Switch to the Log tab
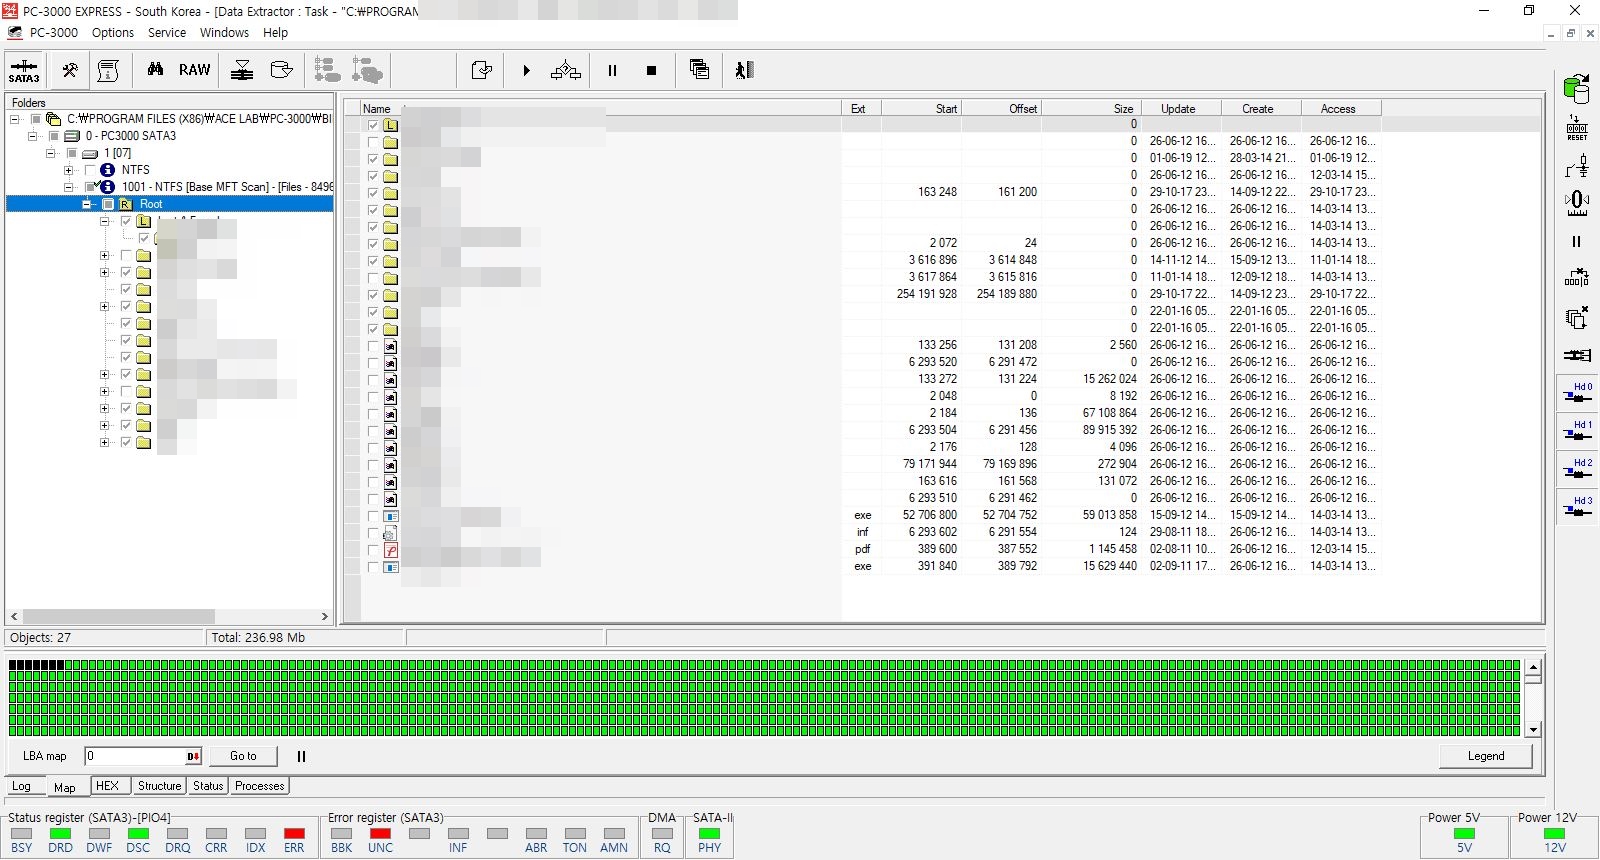Viewport: 1600px width, 860px height. pos(21,786)
